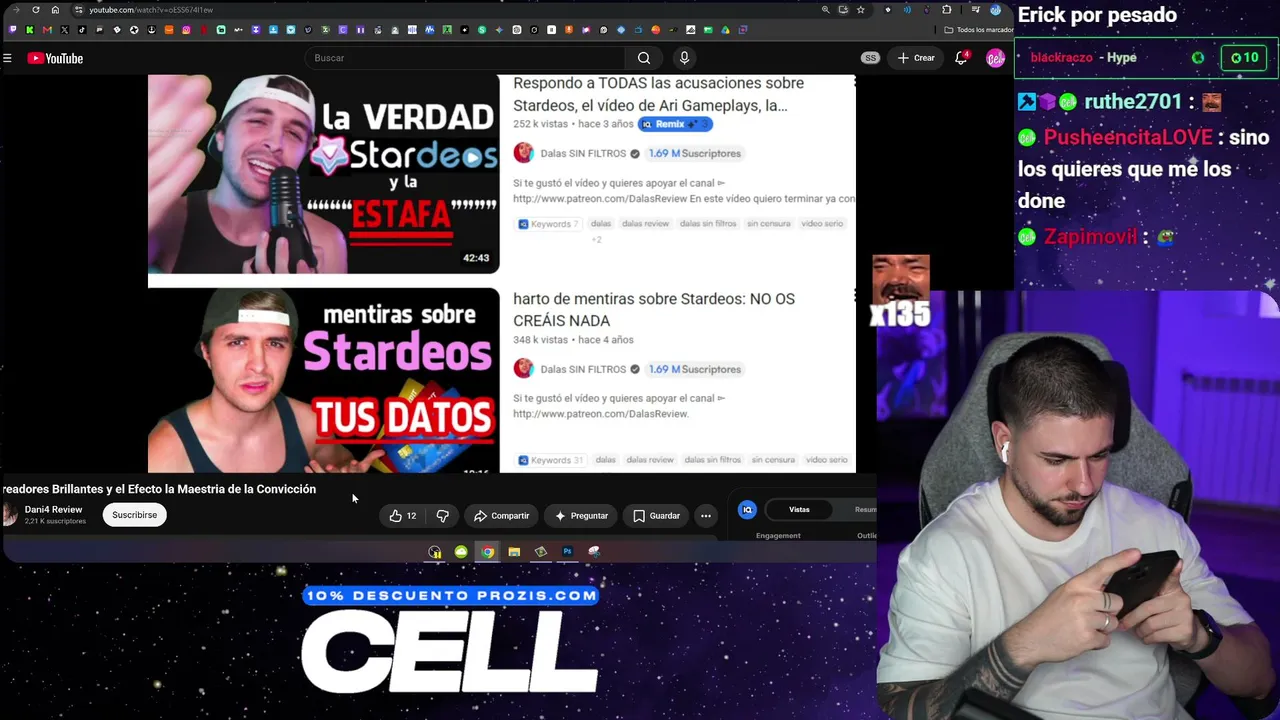Open more actions three-dot menu
Screen dimensions: 1280x720
click(706, 516)
